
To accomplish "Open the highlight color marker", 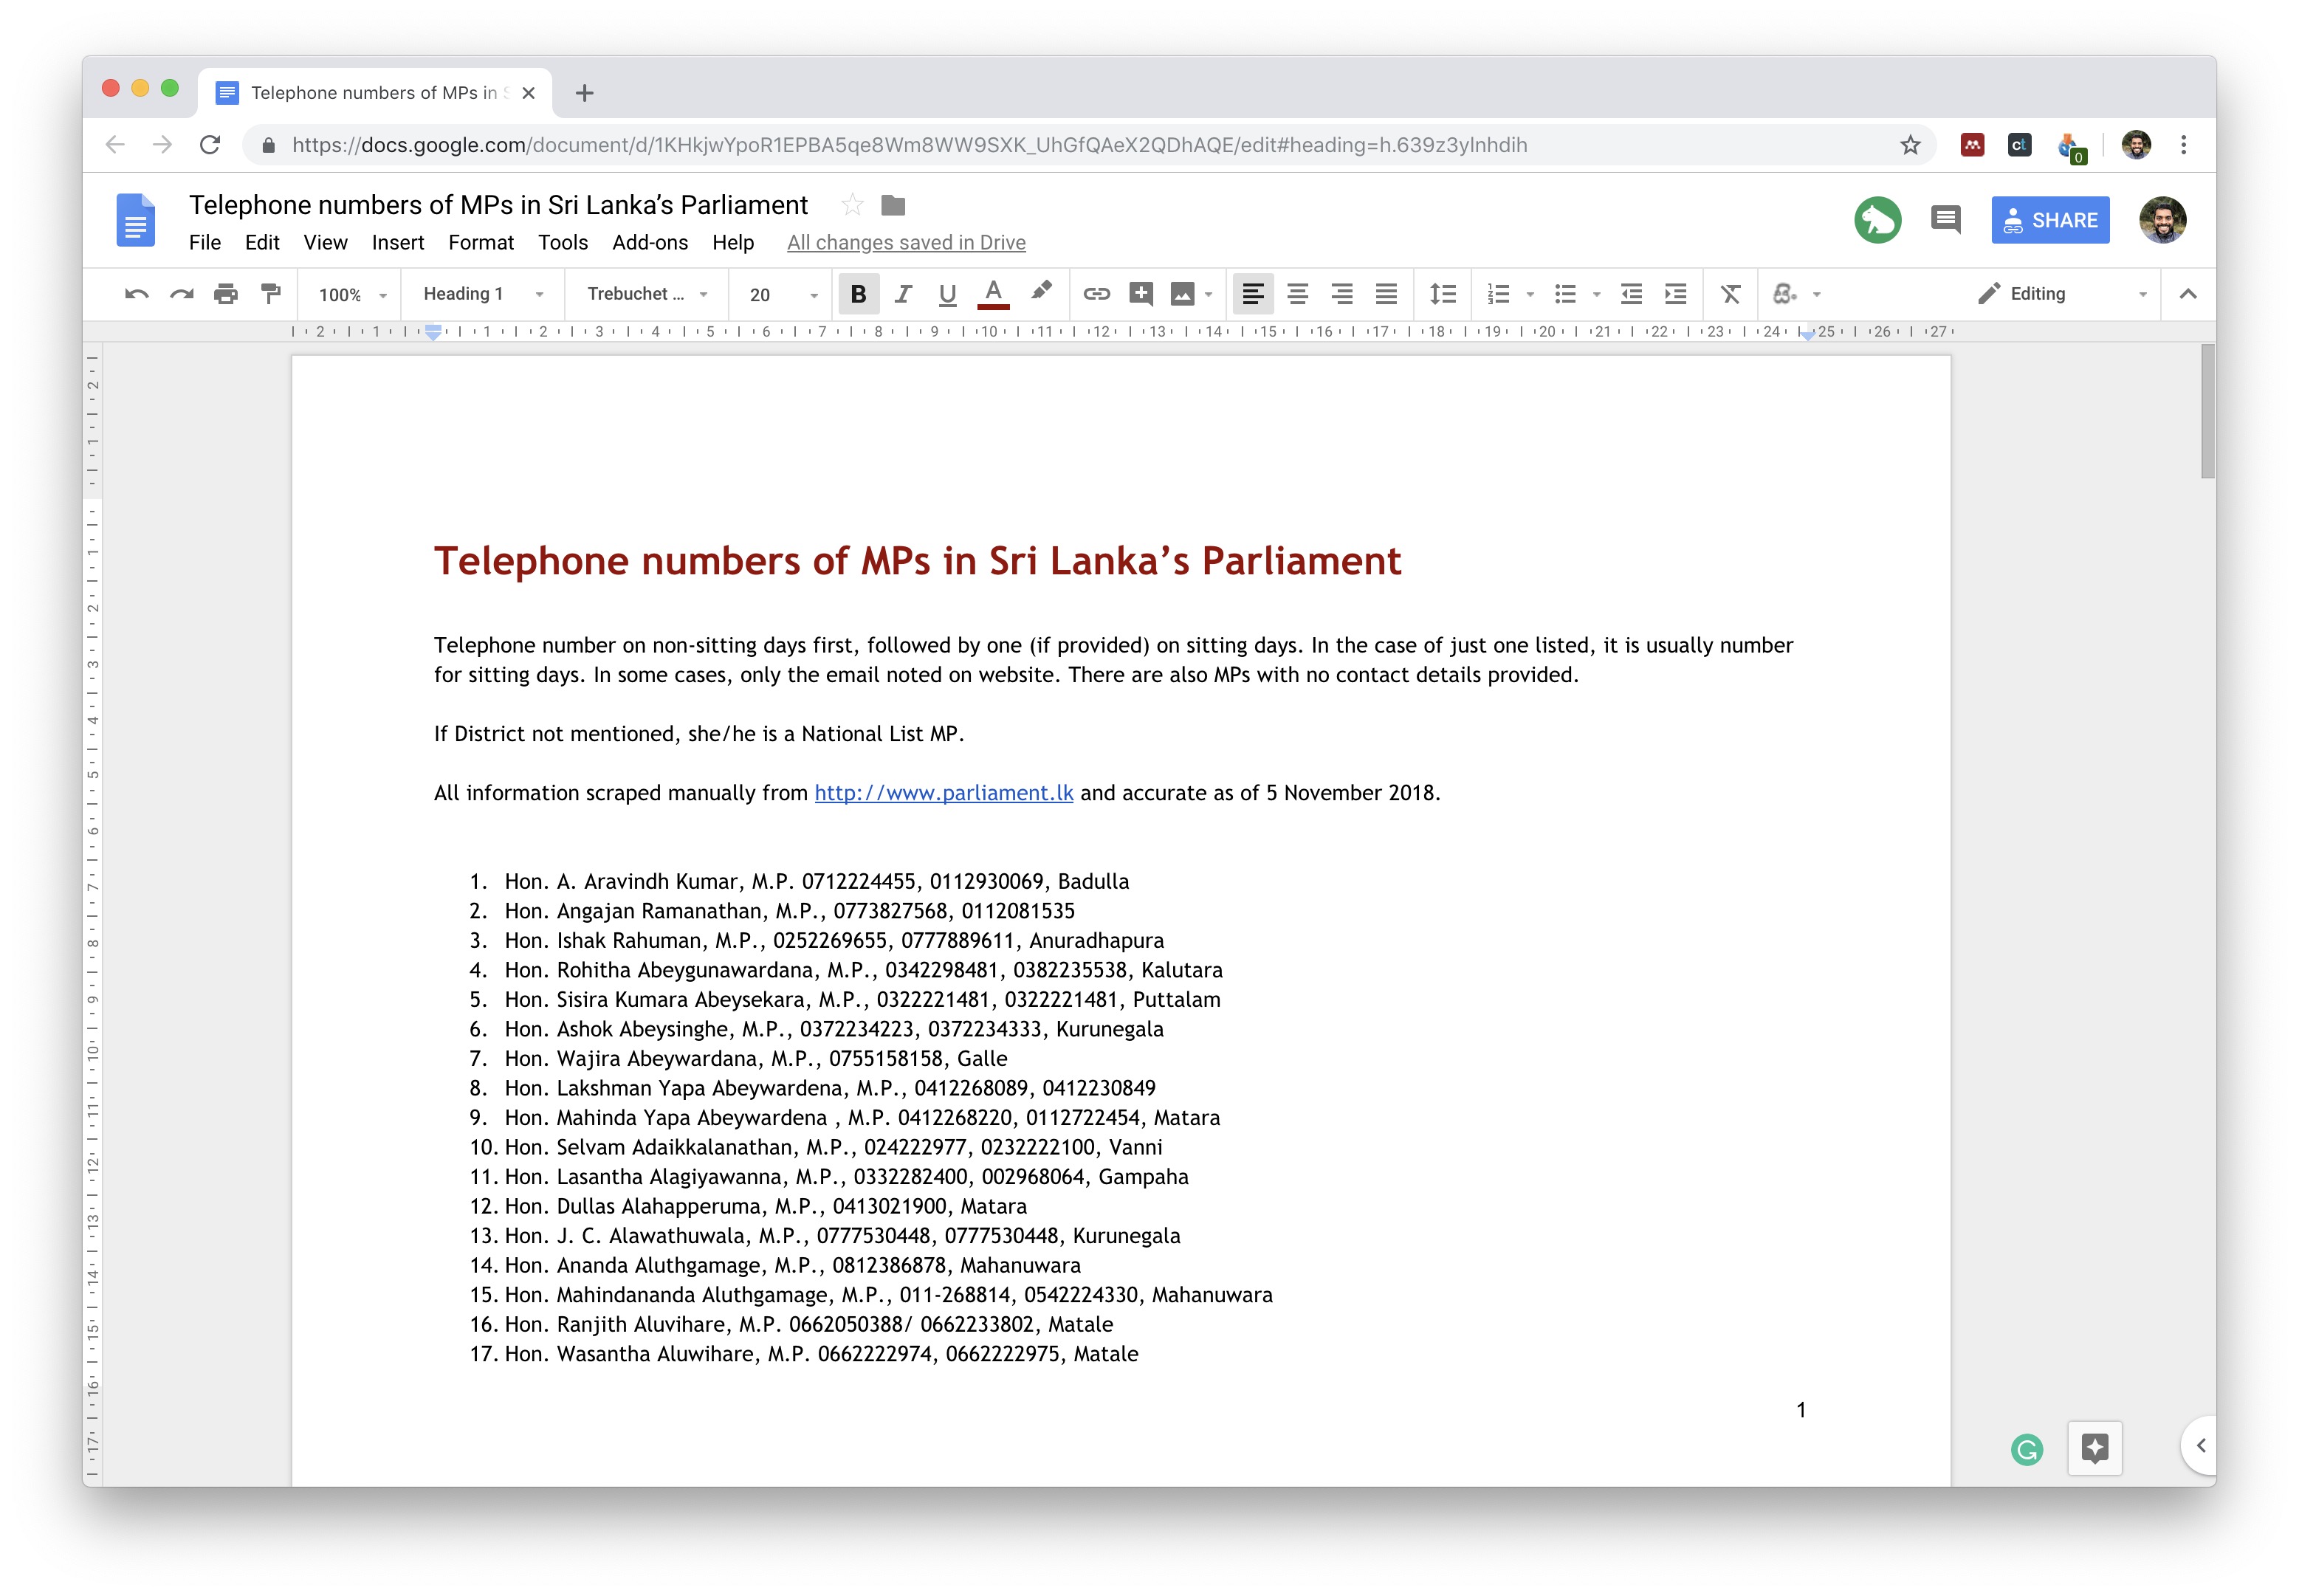I will click(1041, 291).
